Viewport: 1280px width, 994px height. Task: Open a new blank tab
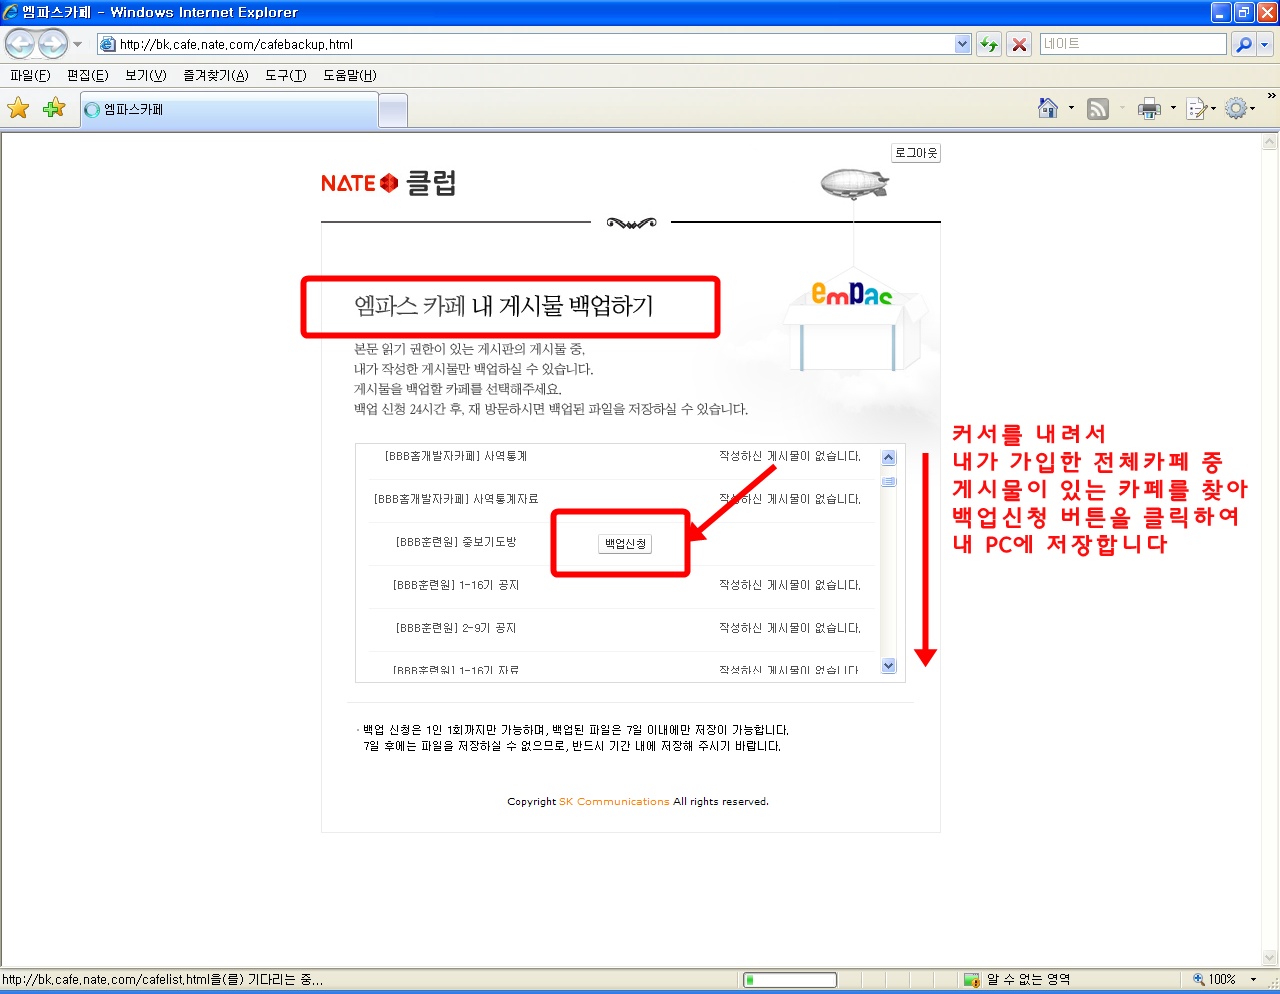tap(394, 110)
